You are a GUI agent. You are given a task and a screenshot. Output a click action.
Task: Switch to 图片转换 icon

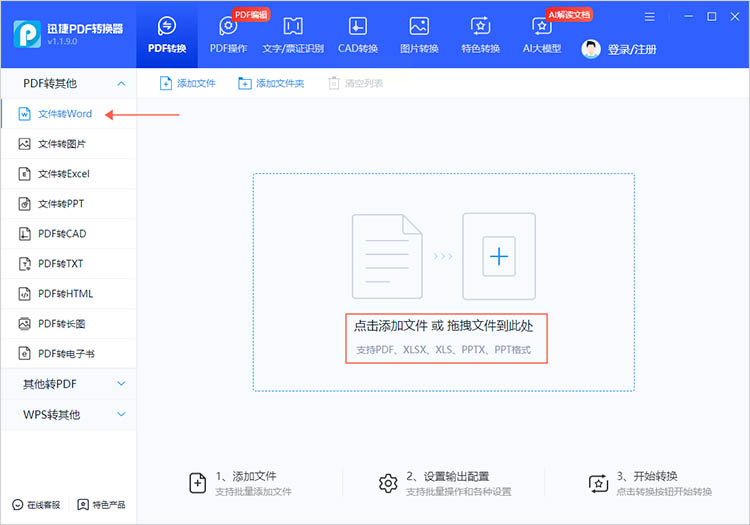[x=419, y=26]
